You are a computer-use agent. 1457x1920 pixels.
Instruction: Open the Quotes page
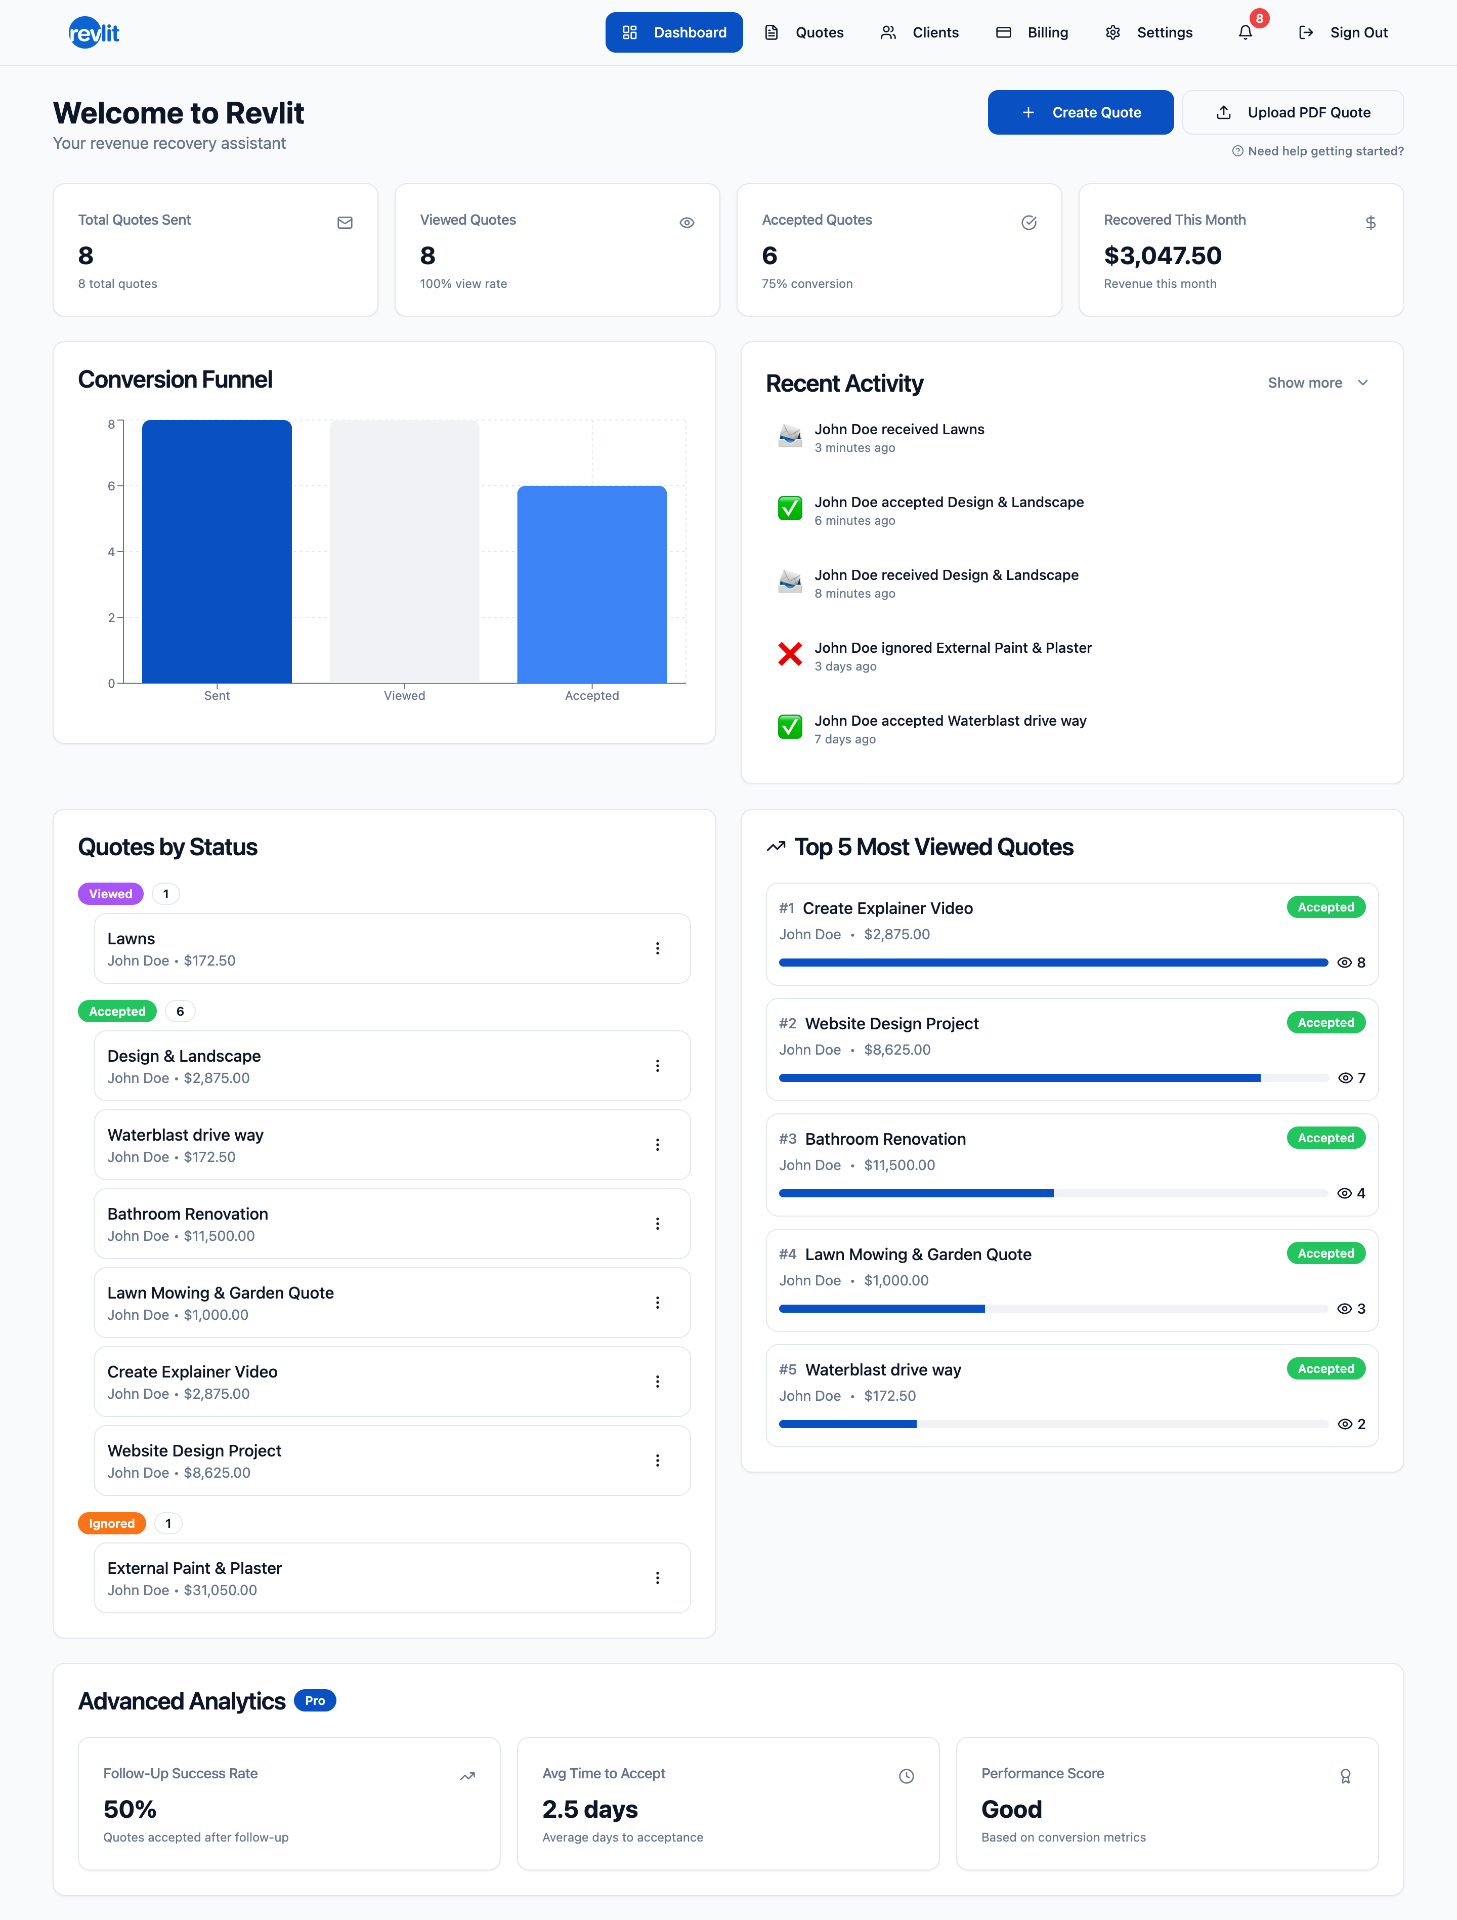pyautogui.click(x=804, y=32)
